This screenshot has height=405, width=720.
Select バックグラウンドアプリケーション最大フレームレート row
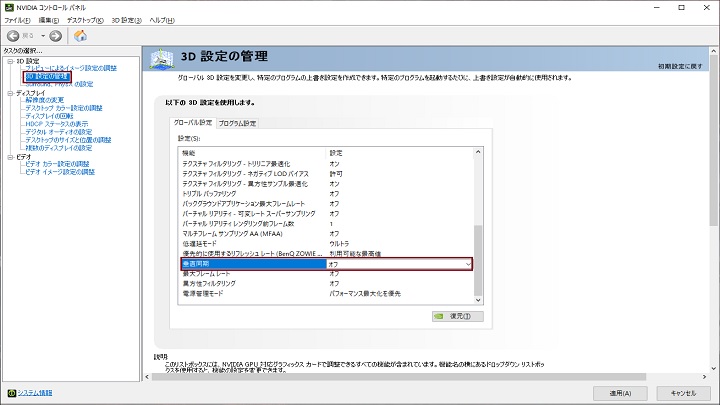click(x=326, y=204)
